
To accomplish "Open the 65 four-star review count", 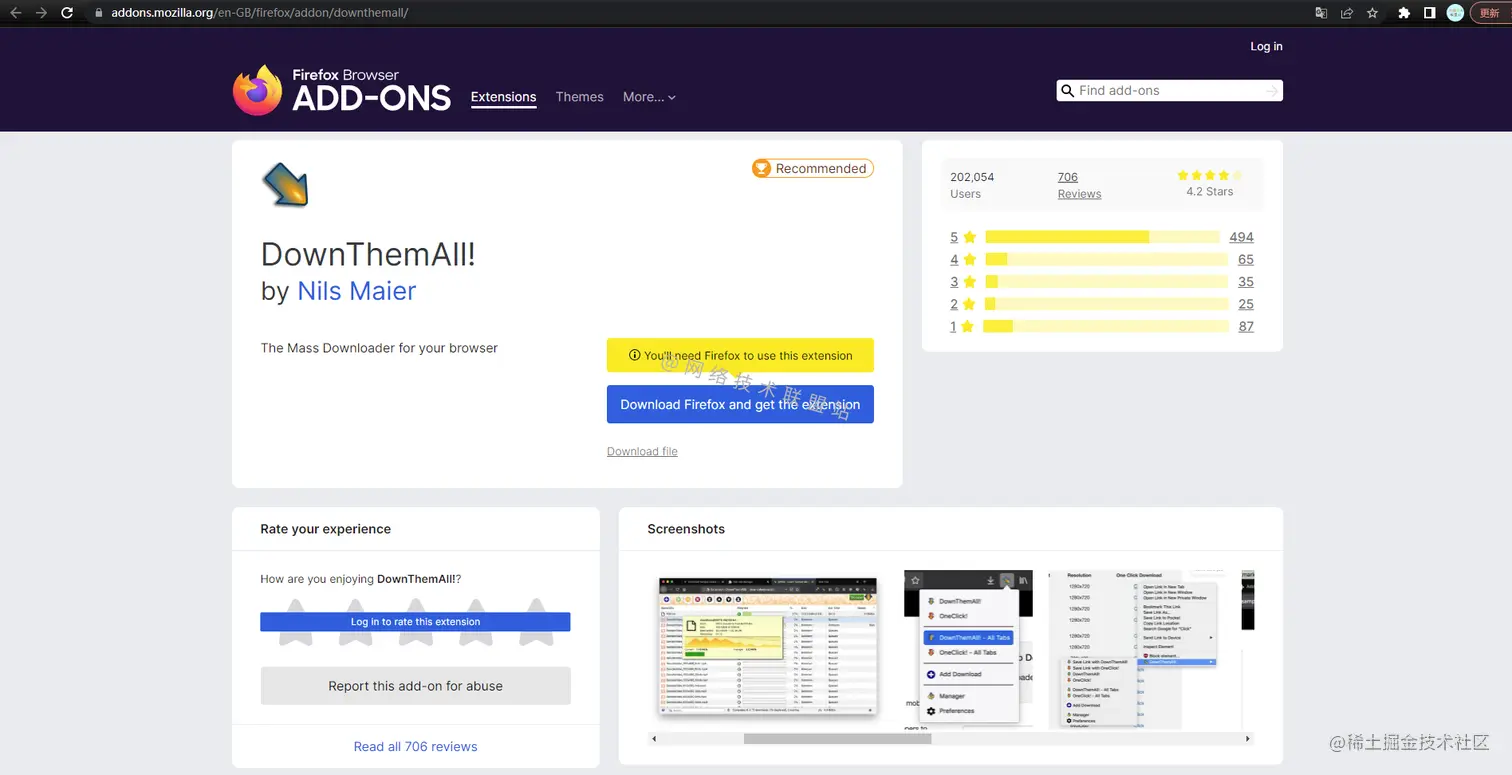I will 1245,259.
